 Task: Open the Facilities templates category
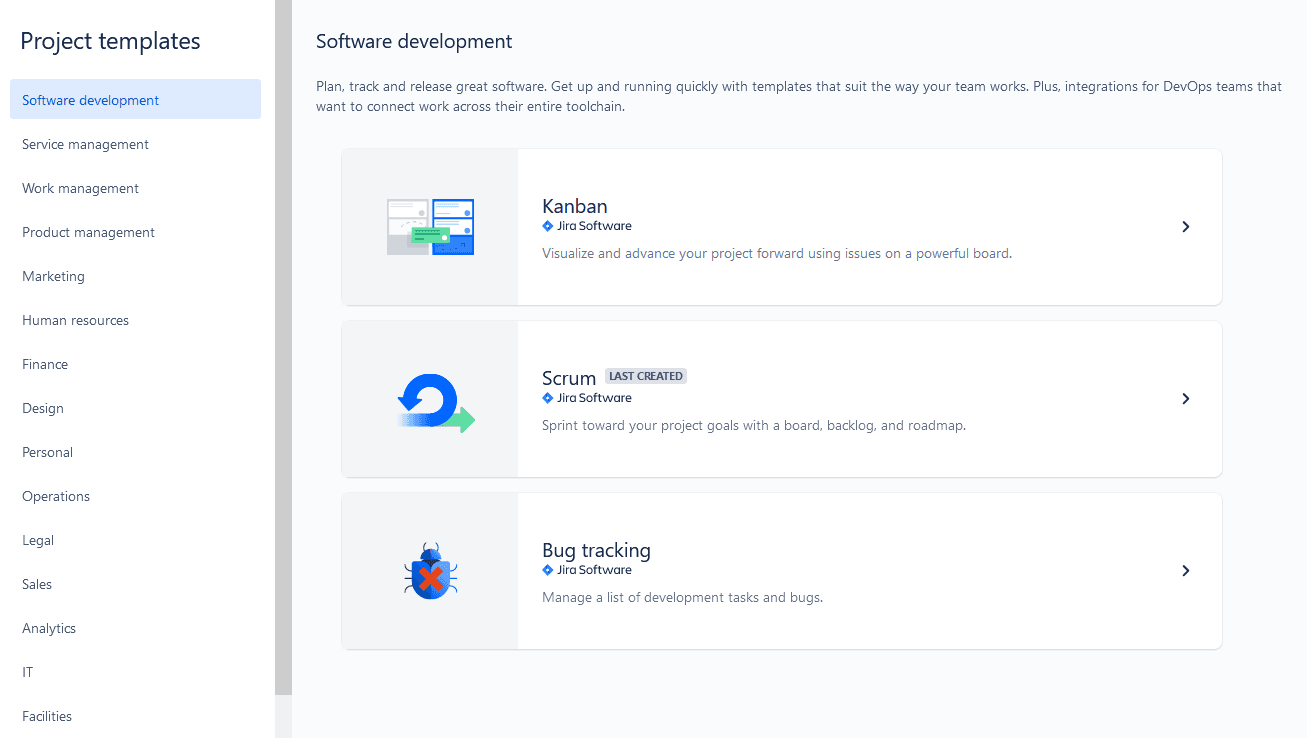pyautogui.click(x=135, y=716)
